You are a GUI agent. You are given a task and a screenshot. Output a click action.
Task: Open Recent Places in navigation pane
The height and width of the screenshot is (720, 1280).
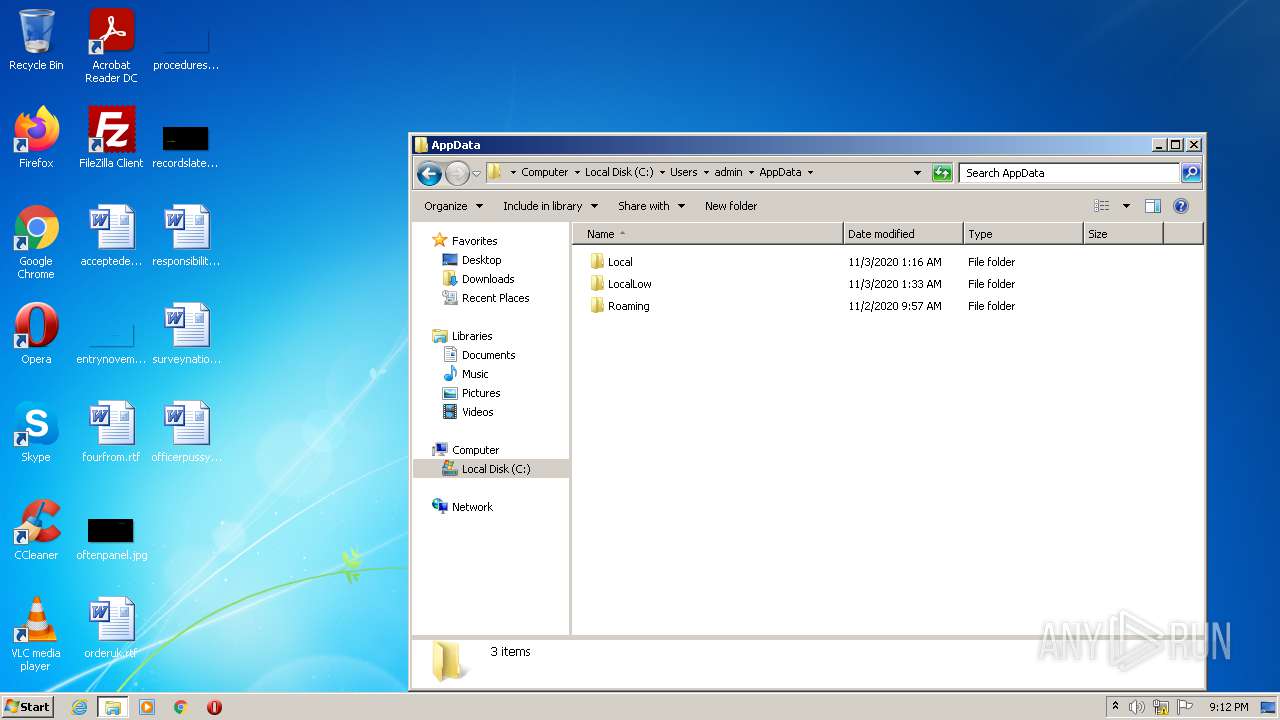click(486, 298)
